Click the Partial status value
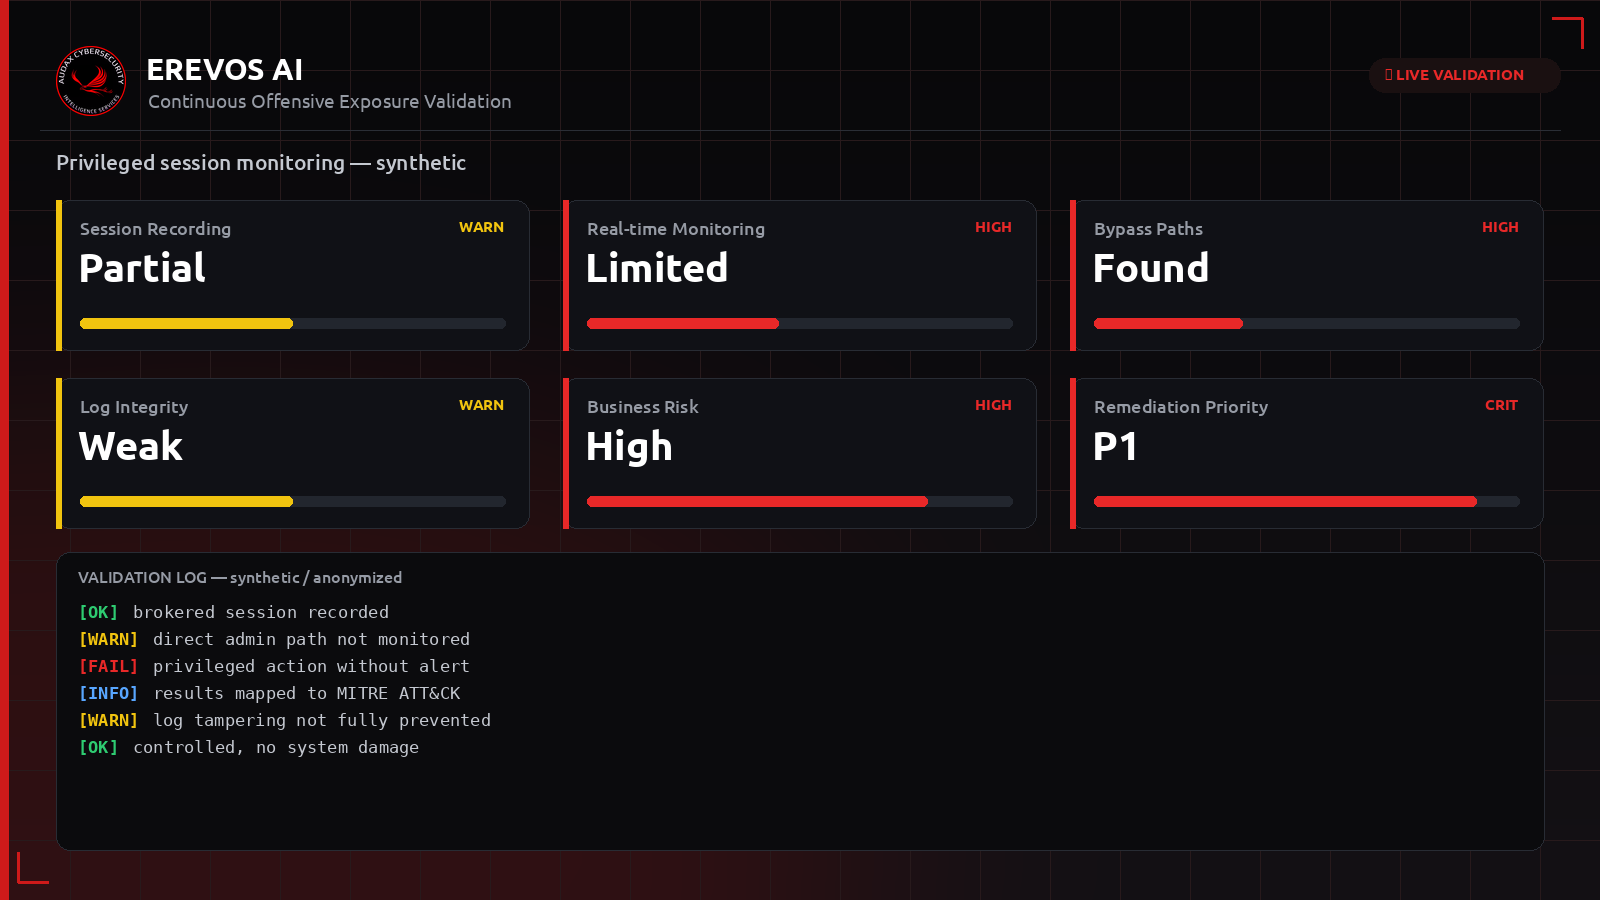This screenshot has width=1600, height=900. (142, 268)
